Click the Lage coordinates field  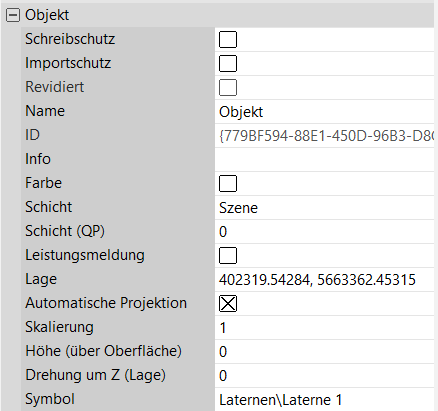coord(324,280)
